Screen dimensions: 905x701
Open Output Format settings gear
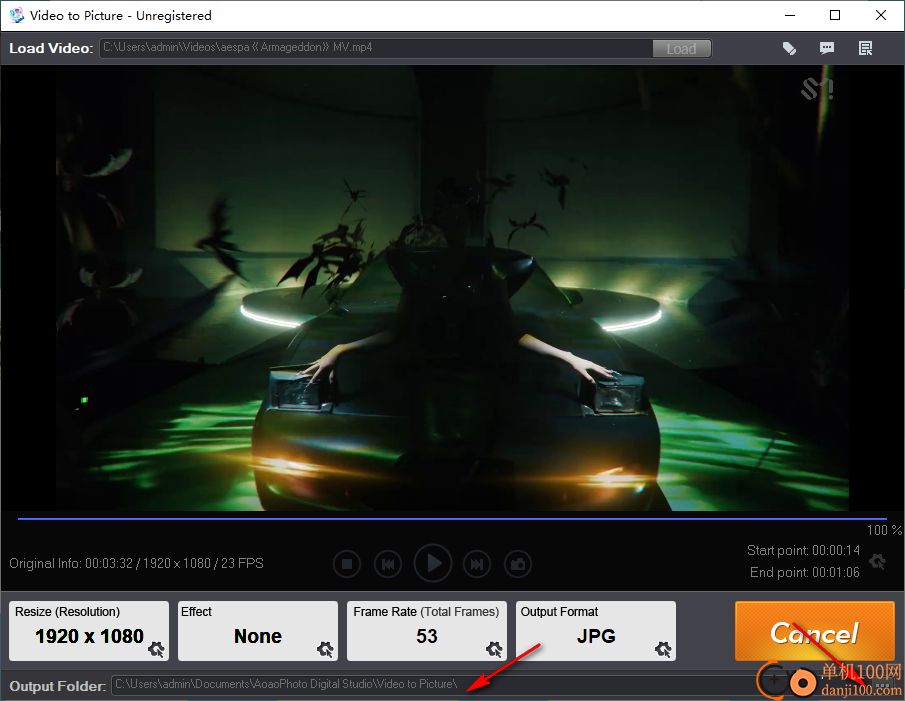pyautogui.click(x=663, y=650)
